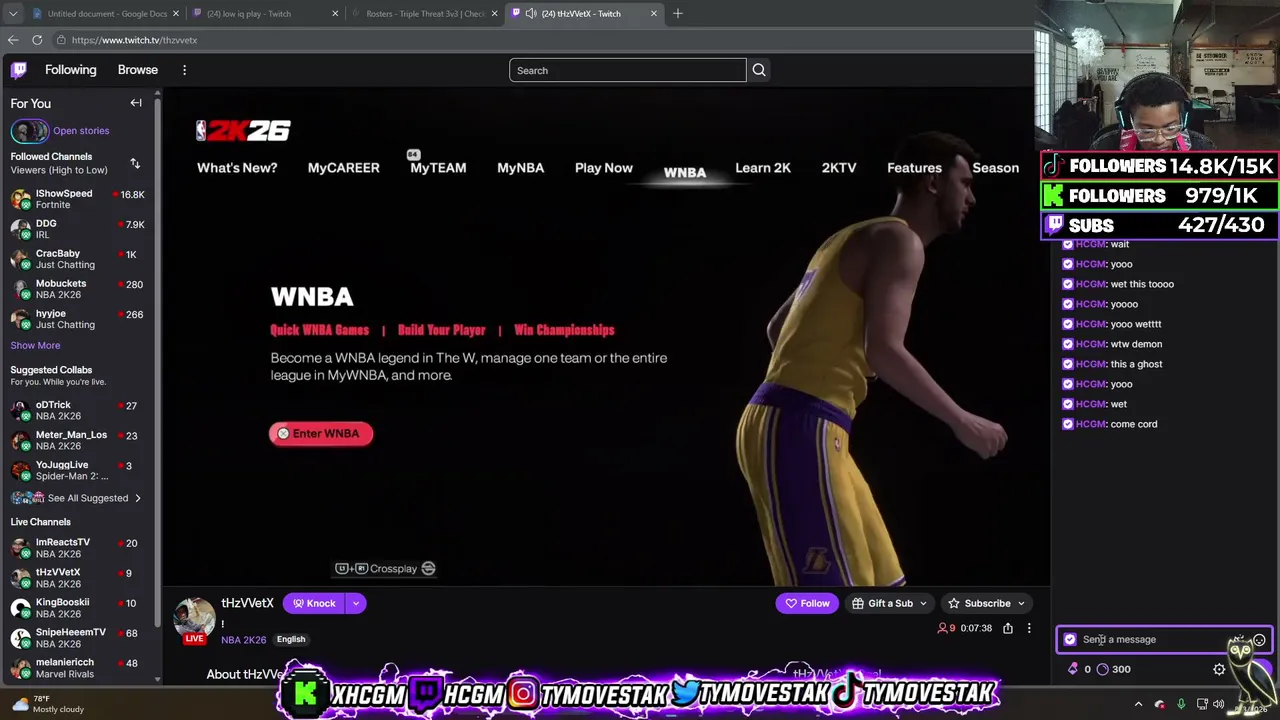Open the browser tab search list
Screen dimensions: 1280x720
tap(12, 13)
